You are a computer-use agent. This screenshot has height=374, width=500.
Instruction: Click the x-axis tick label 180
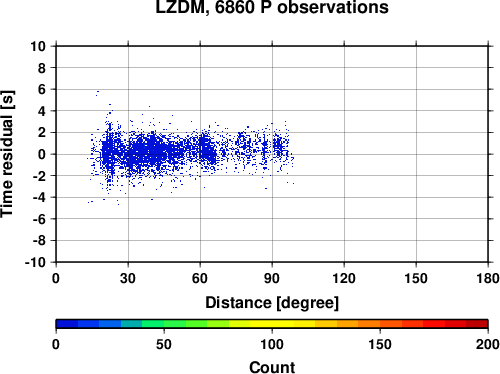(x=488, y=278)
